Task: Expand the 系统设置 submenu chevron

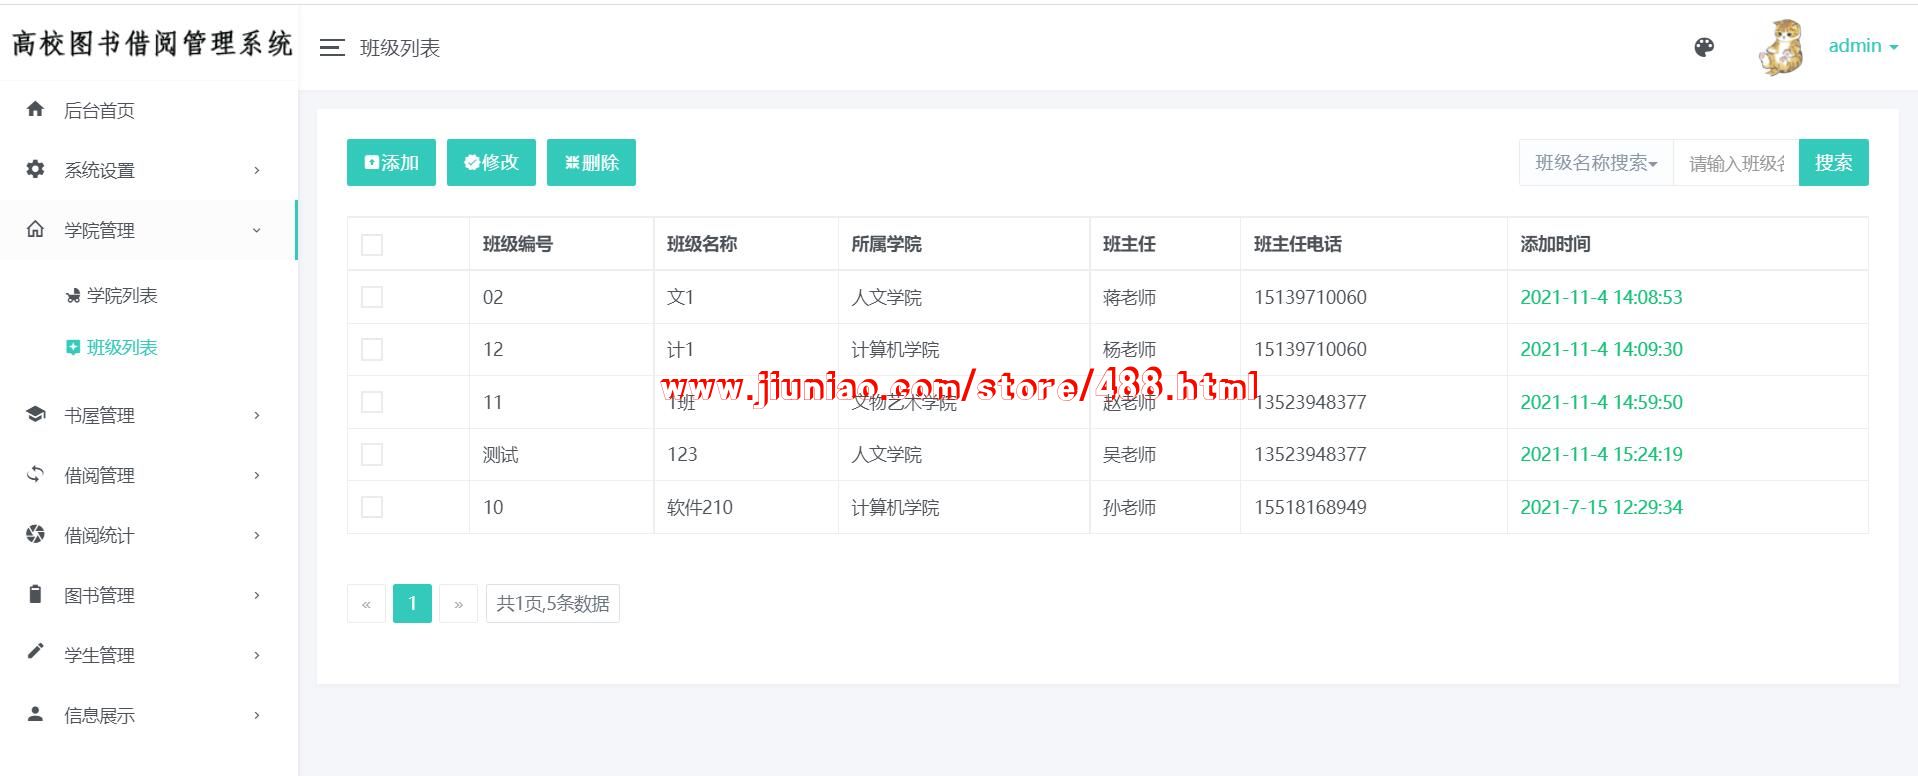Action: [257, 170]
